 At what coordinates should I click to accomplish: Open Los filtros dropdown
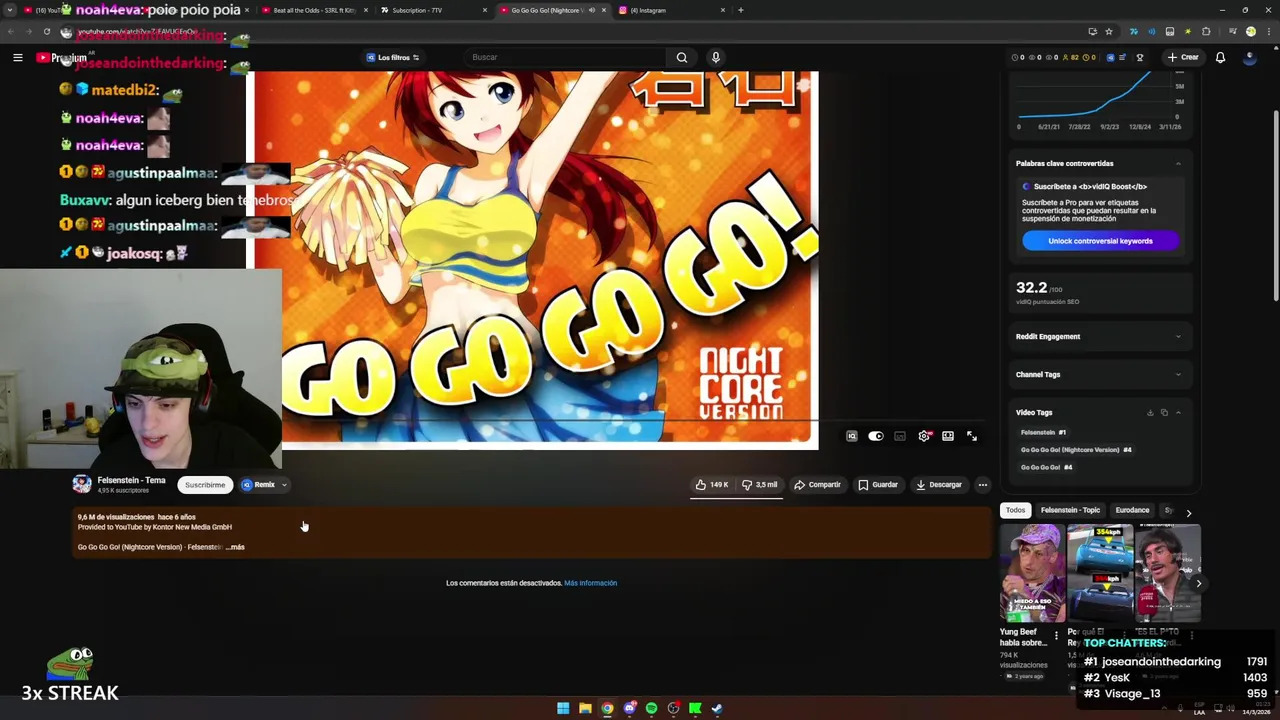click(392, 57)
